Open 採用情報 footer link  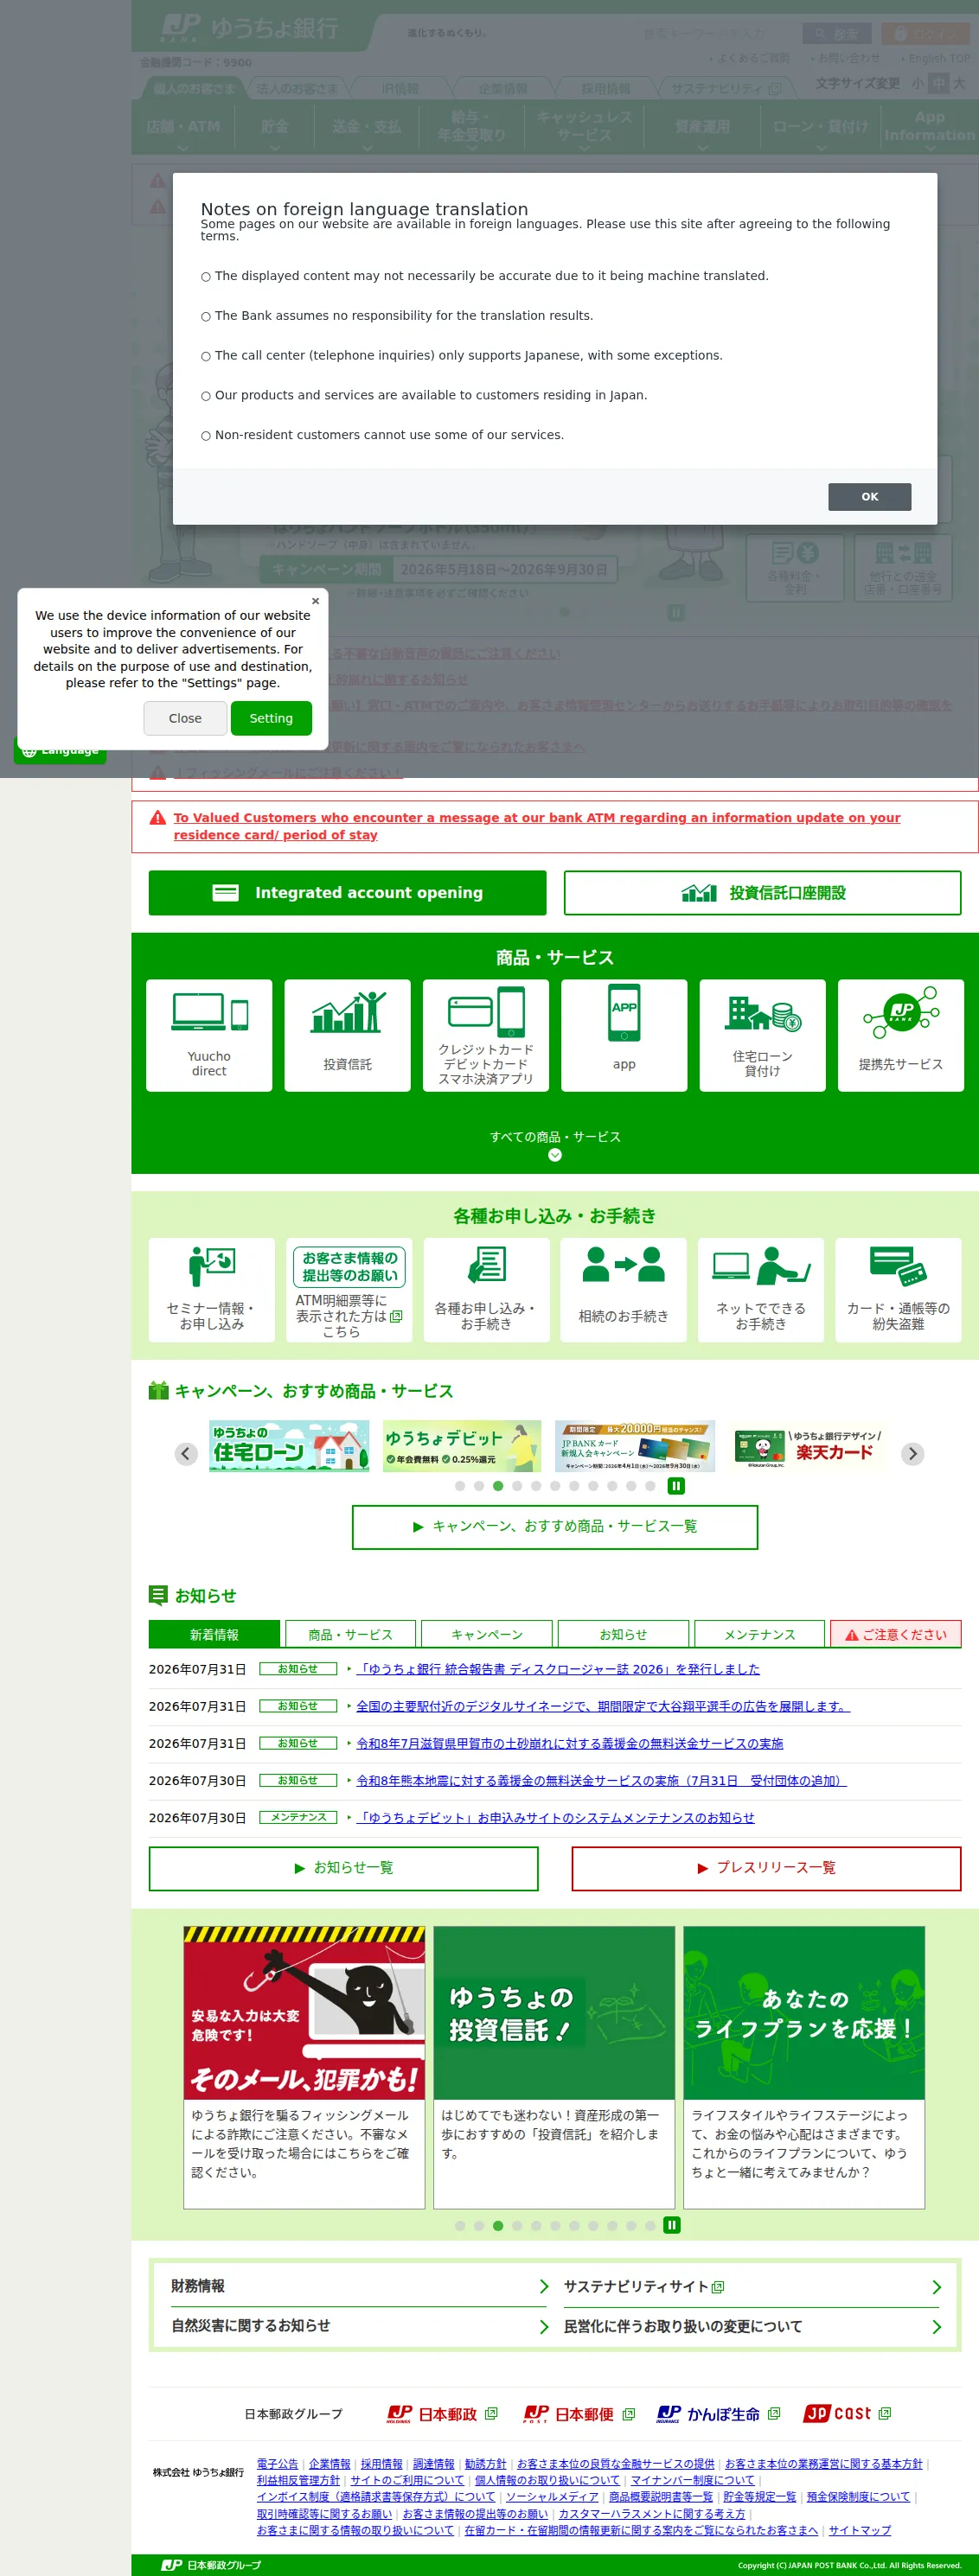click(x=381, y=2464)
